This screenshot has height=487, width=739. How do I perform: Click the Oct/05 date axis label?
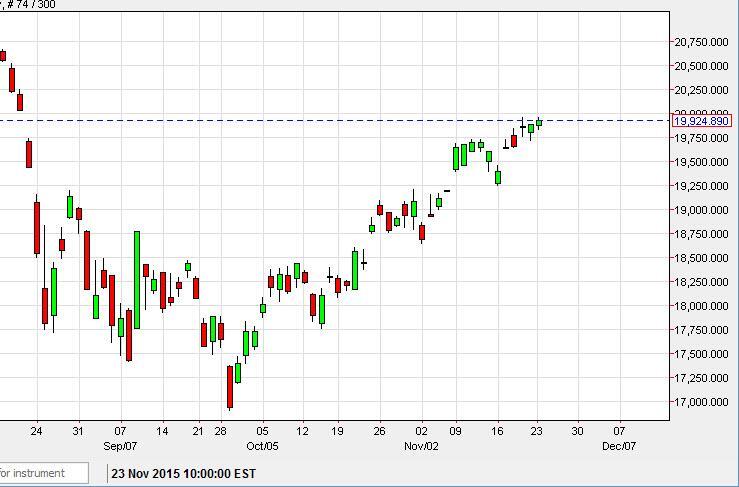pyautogui.click(x=262, y=446)
